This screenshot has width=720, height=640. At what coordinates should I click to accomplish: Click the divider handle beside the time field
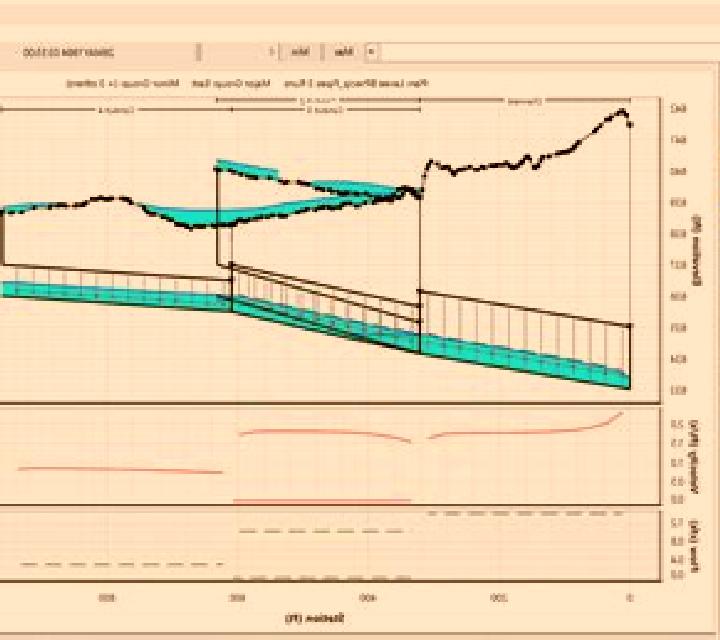tap(198, 52)
